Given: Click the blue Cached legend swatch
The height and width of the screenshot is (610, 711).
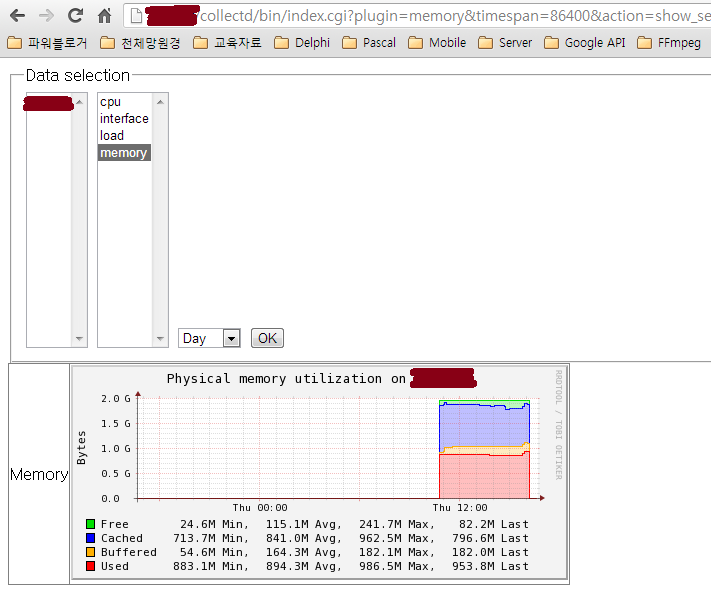Looking at the screenshot, I should point(90,538).
